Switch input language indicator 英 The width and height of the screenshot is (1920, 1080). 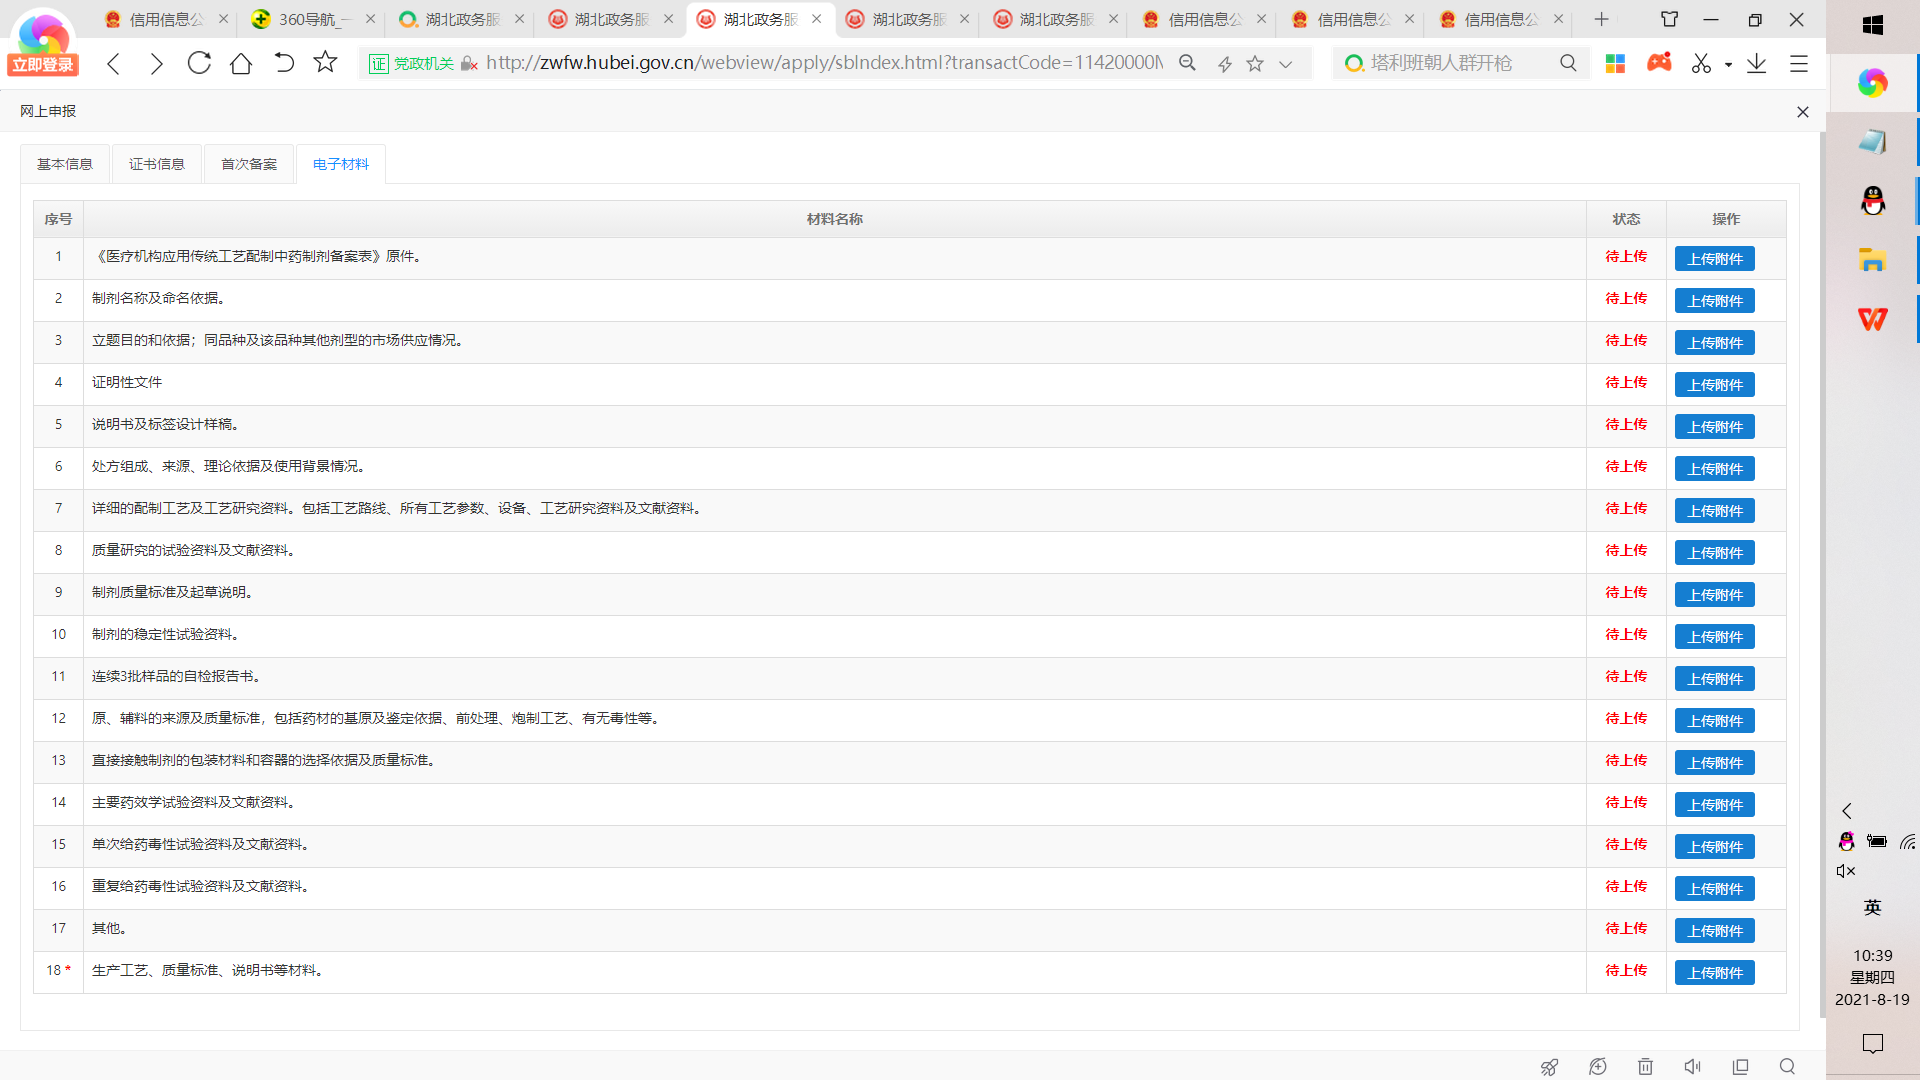(x=1872, y=907)
